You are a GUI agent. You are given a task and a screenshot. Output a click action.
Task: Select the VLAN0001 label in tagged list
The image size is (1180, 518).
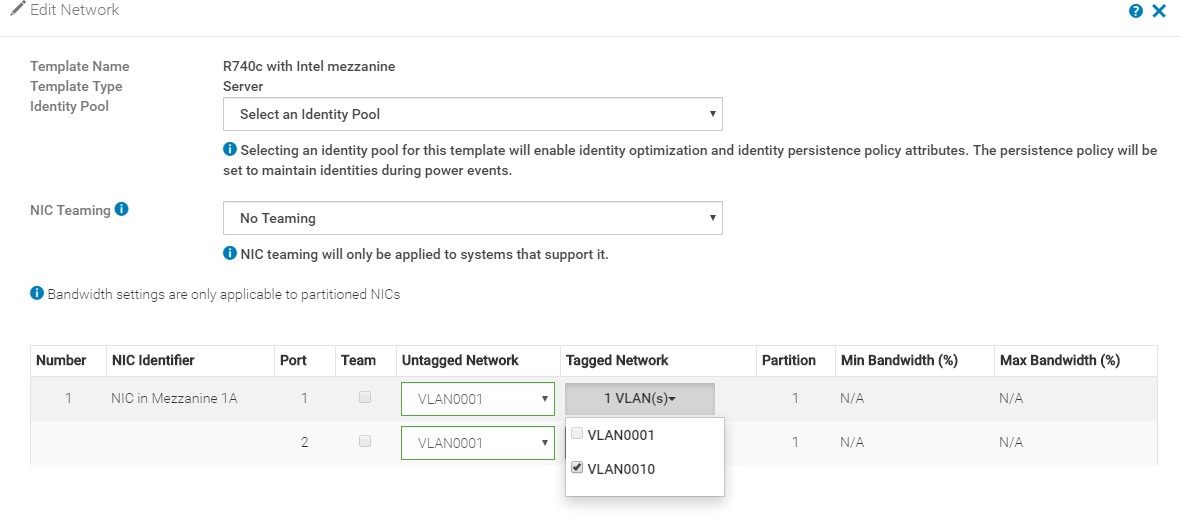coord(621,435)
